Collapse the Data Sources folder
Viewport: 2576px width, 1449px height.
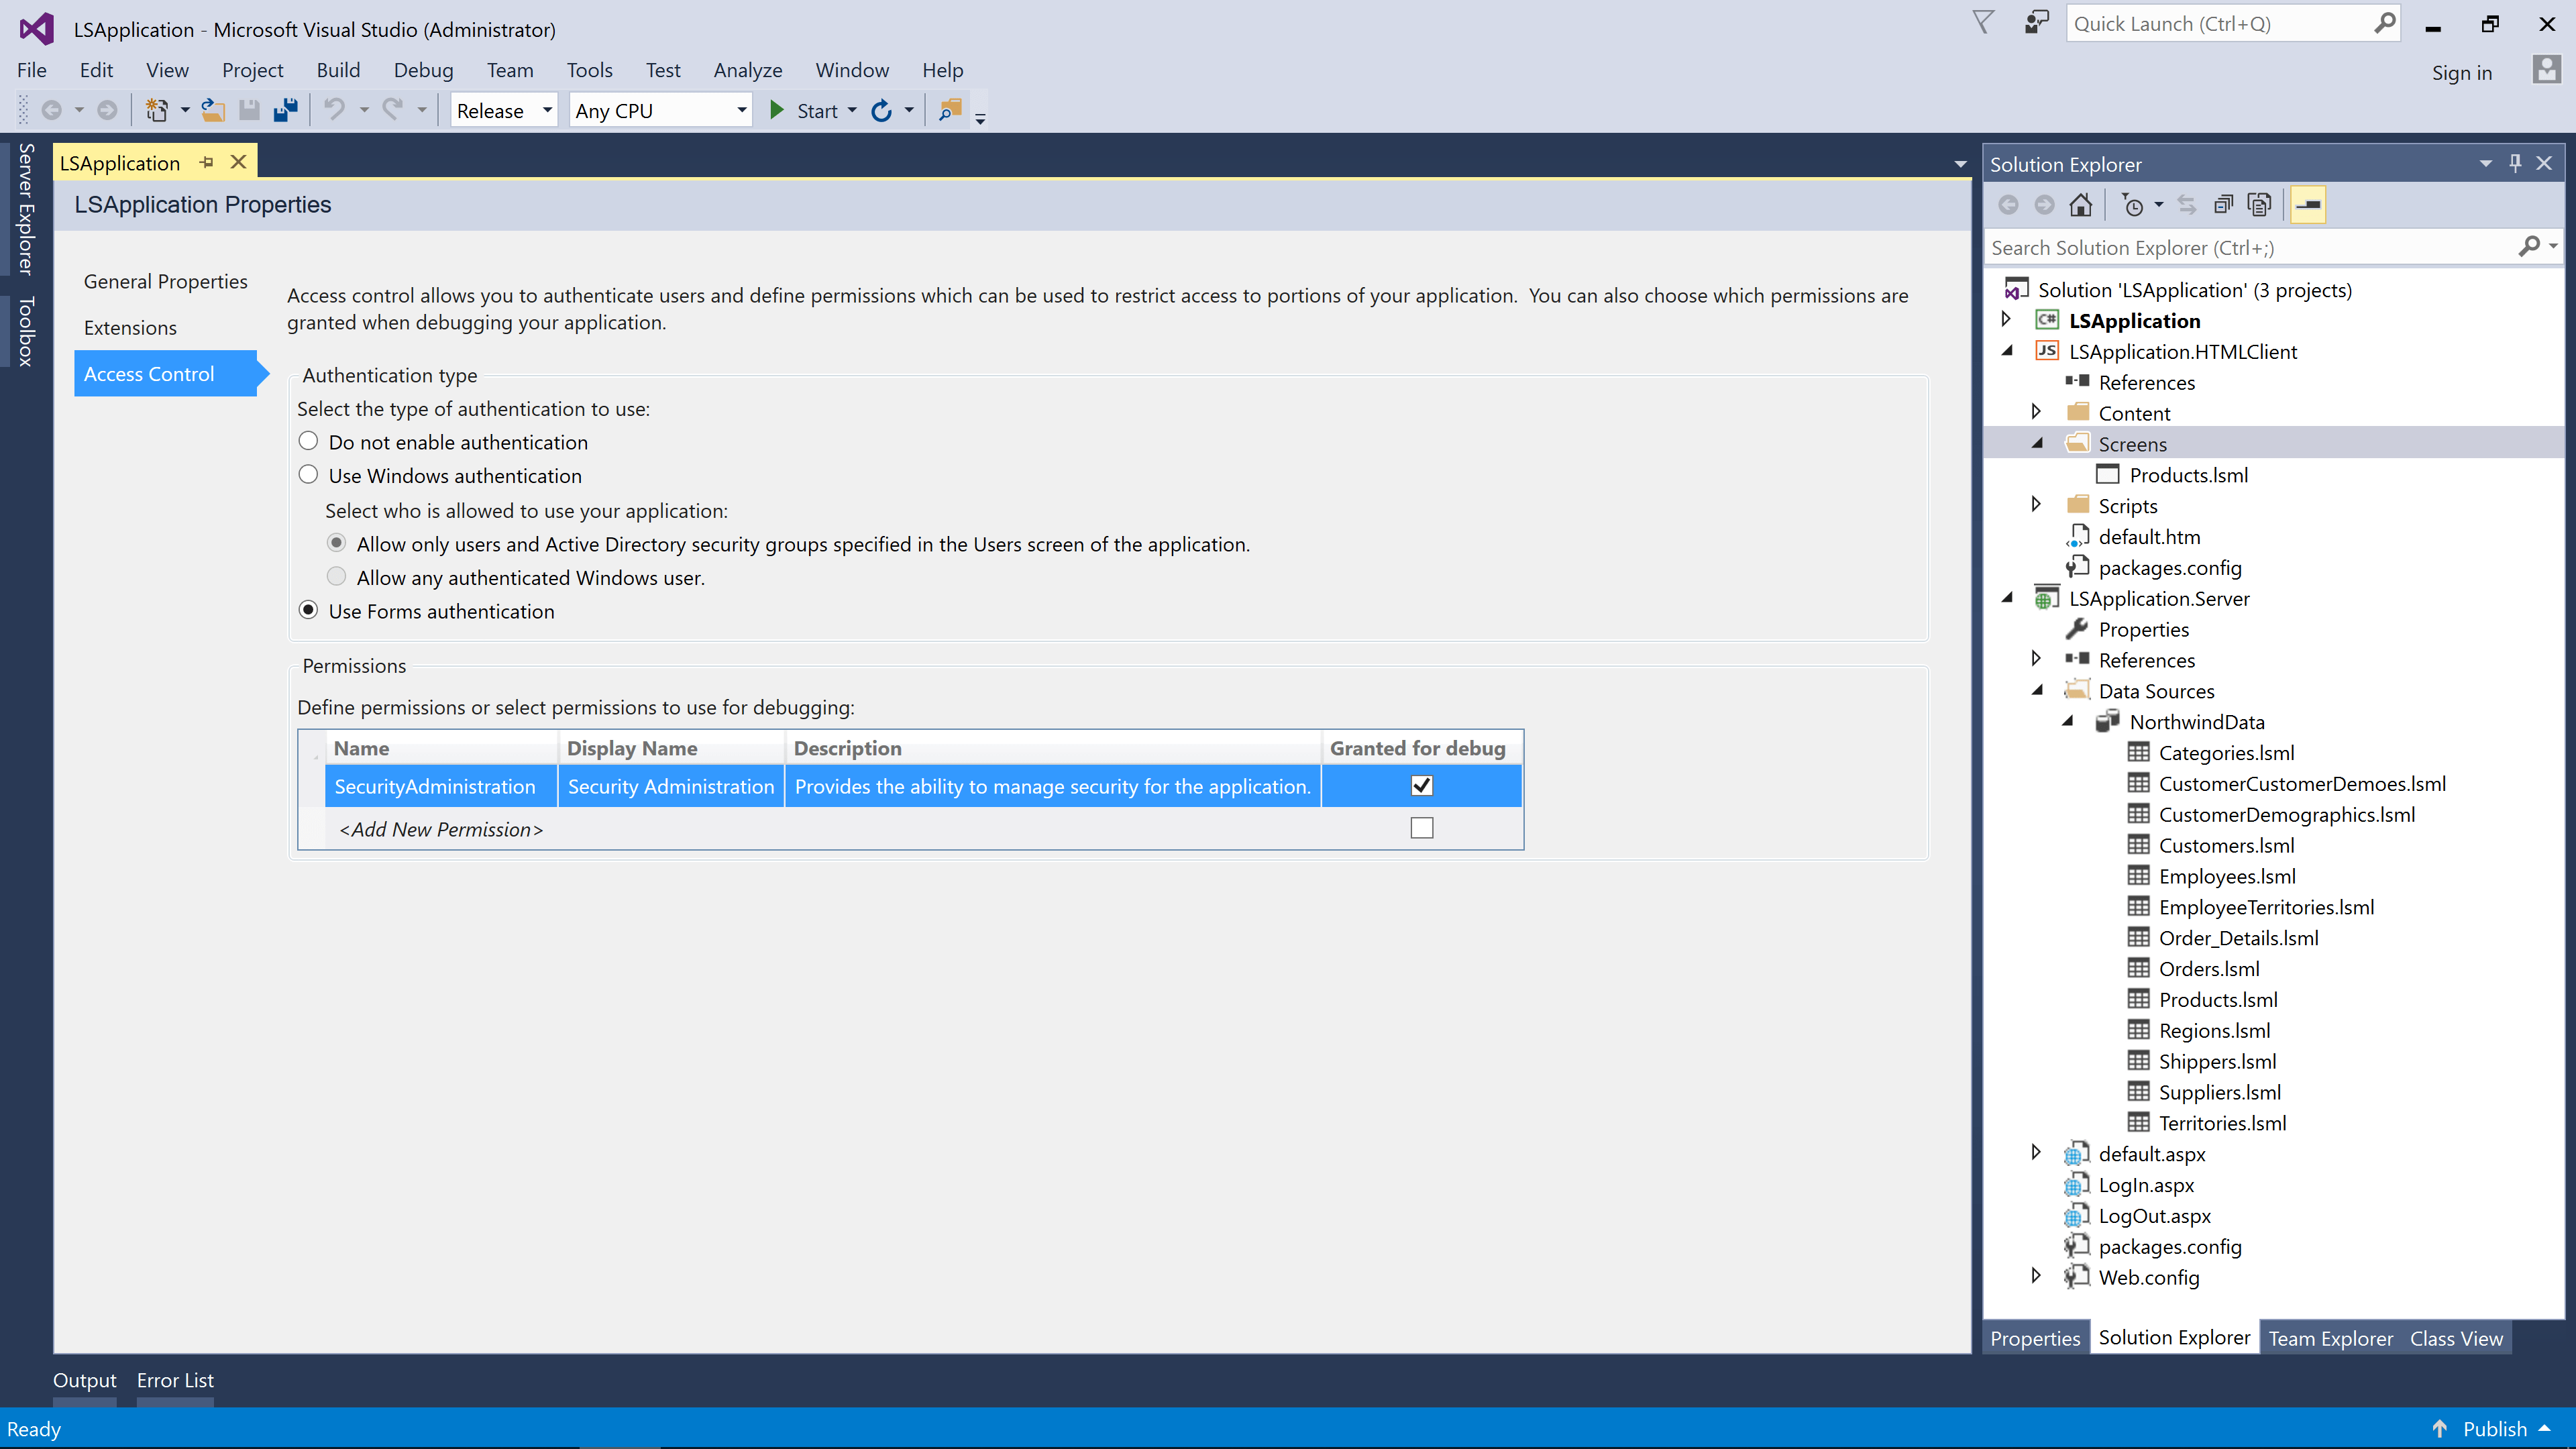(2037, 690)
